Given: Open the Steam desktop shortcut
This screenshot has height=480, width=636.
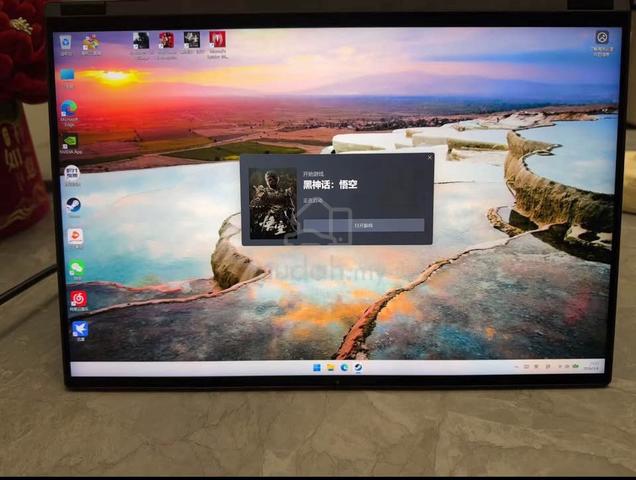Looking at the screenshot, I should [73, 207].
